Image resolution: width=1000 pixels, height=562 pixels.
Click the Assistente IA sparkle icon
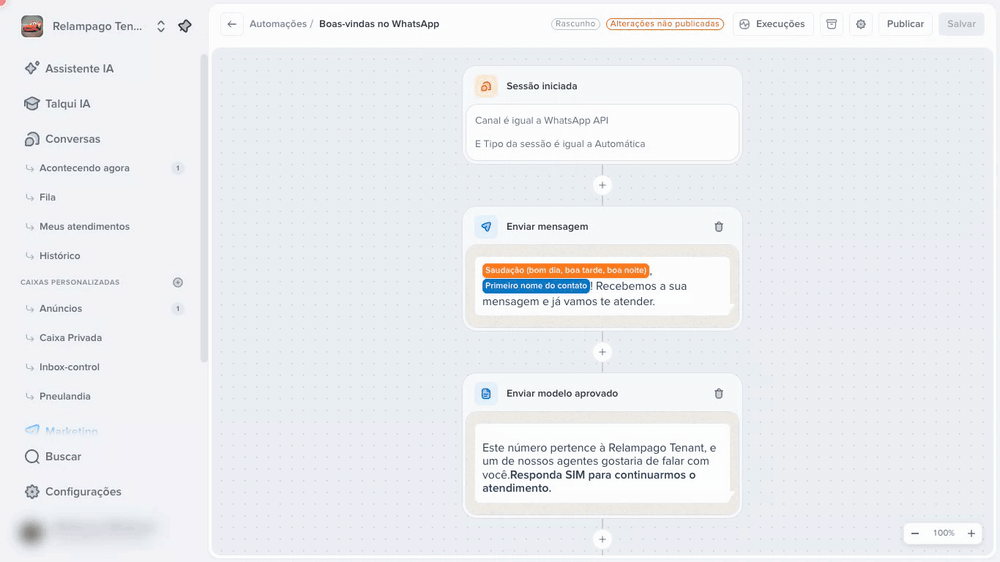click(32, 68)
